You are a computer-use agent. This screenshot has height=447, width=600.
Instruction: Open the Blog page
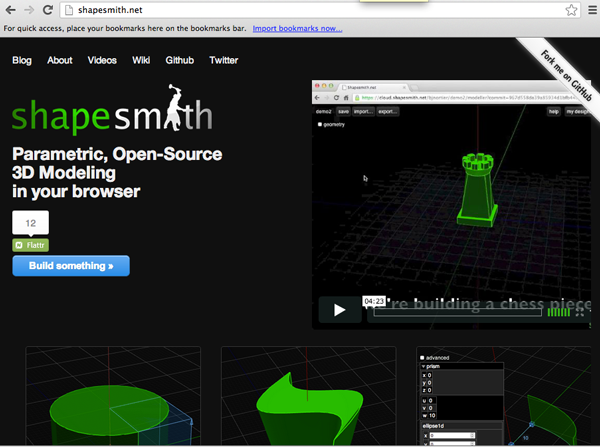pos(22,60)
